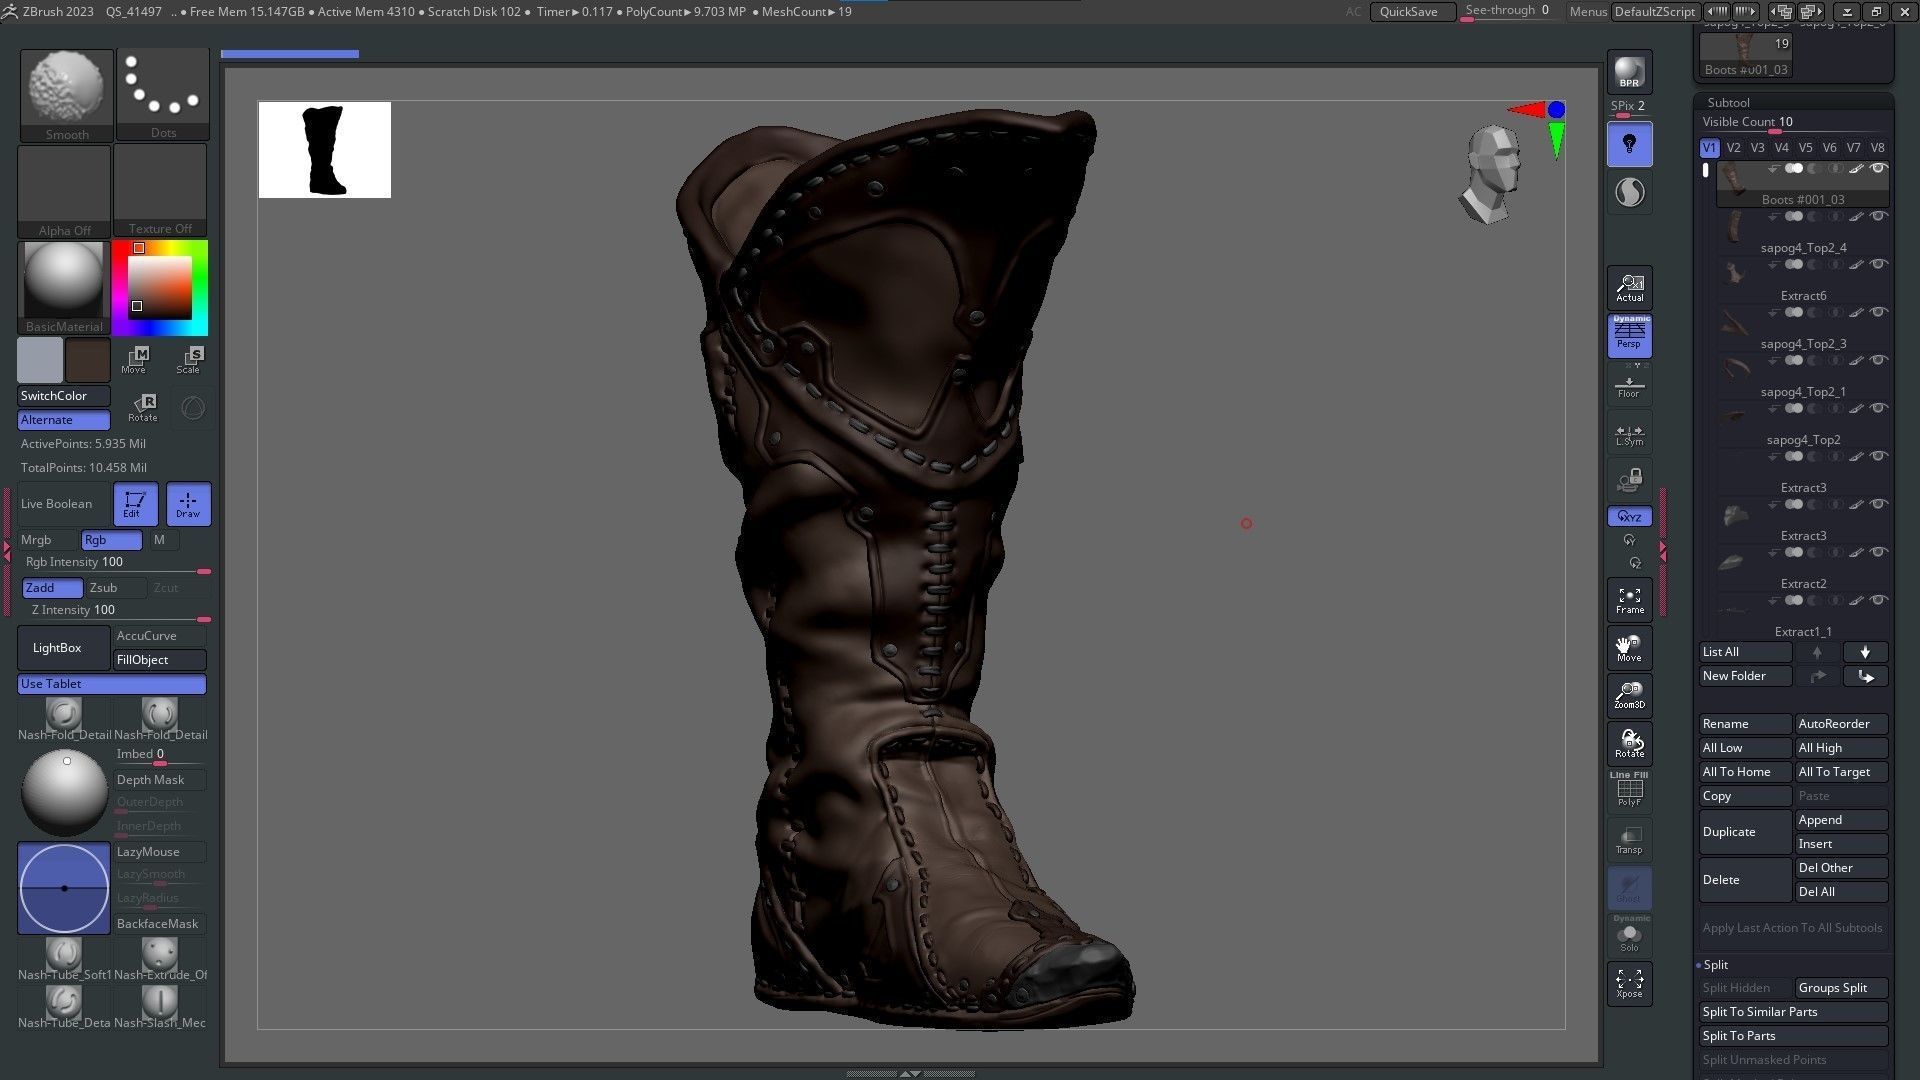Toggle L.Sym local symmetry
The width and height of the screenshot is (1920, 1080).
pyautogui.click(x=1629, y=434)
